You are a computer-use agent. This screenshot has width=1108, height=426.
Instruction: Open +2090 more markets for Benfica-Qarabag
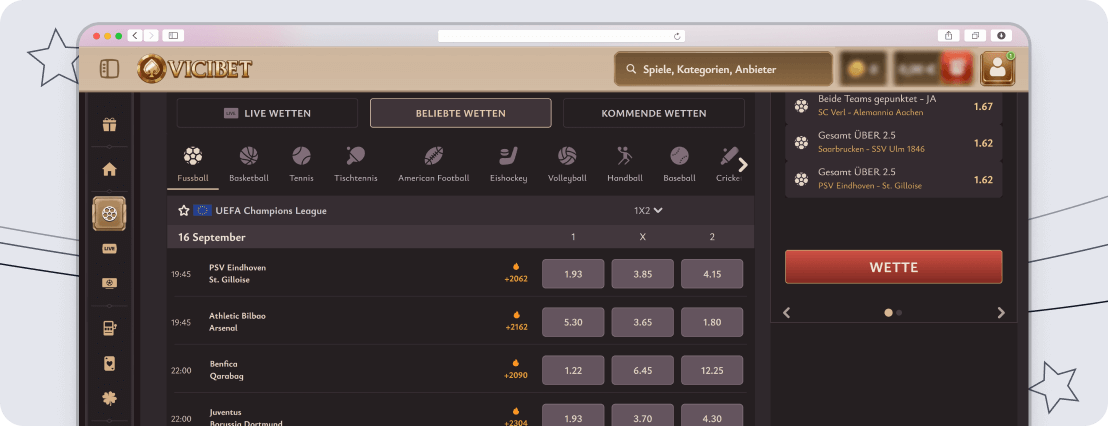point(516,369)
